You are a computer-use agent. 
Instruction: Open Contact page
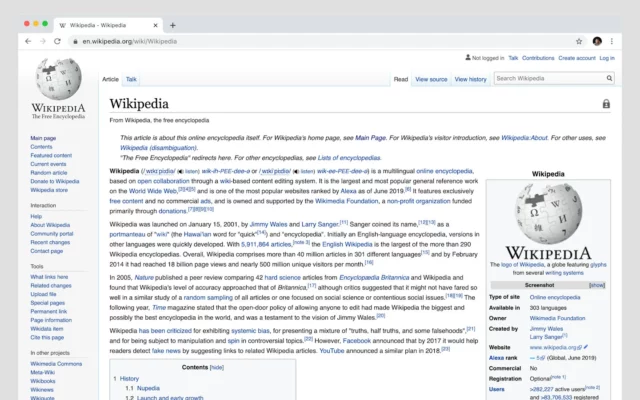[x=47, y=251]
